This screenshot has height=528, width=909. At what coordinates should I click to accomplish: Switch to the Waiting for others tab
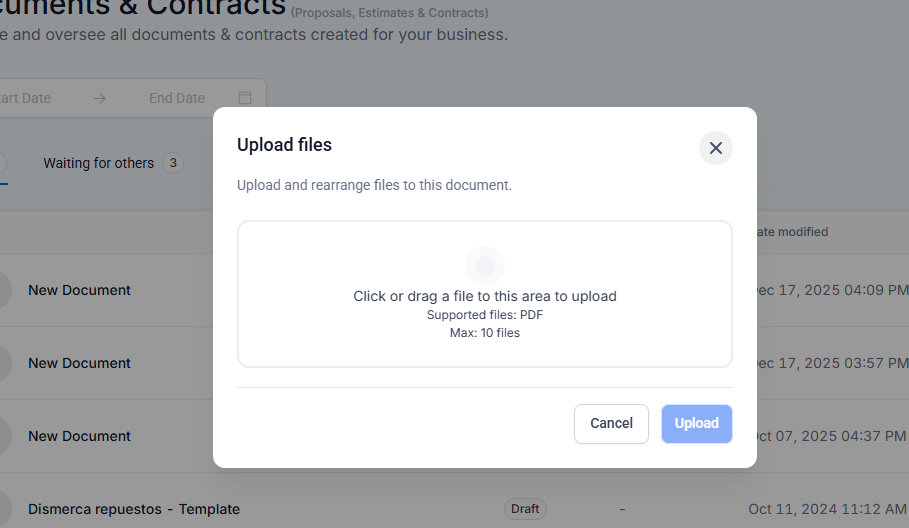coord(98,163)
